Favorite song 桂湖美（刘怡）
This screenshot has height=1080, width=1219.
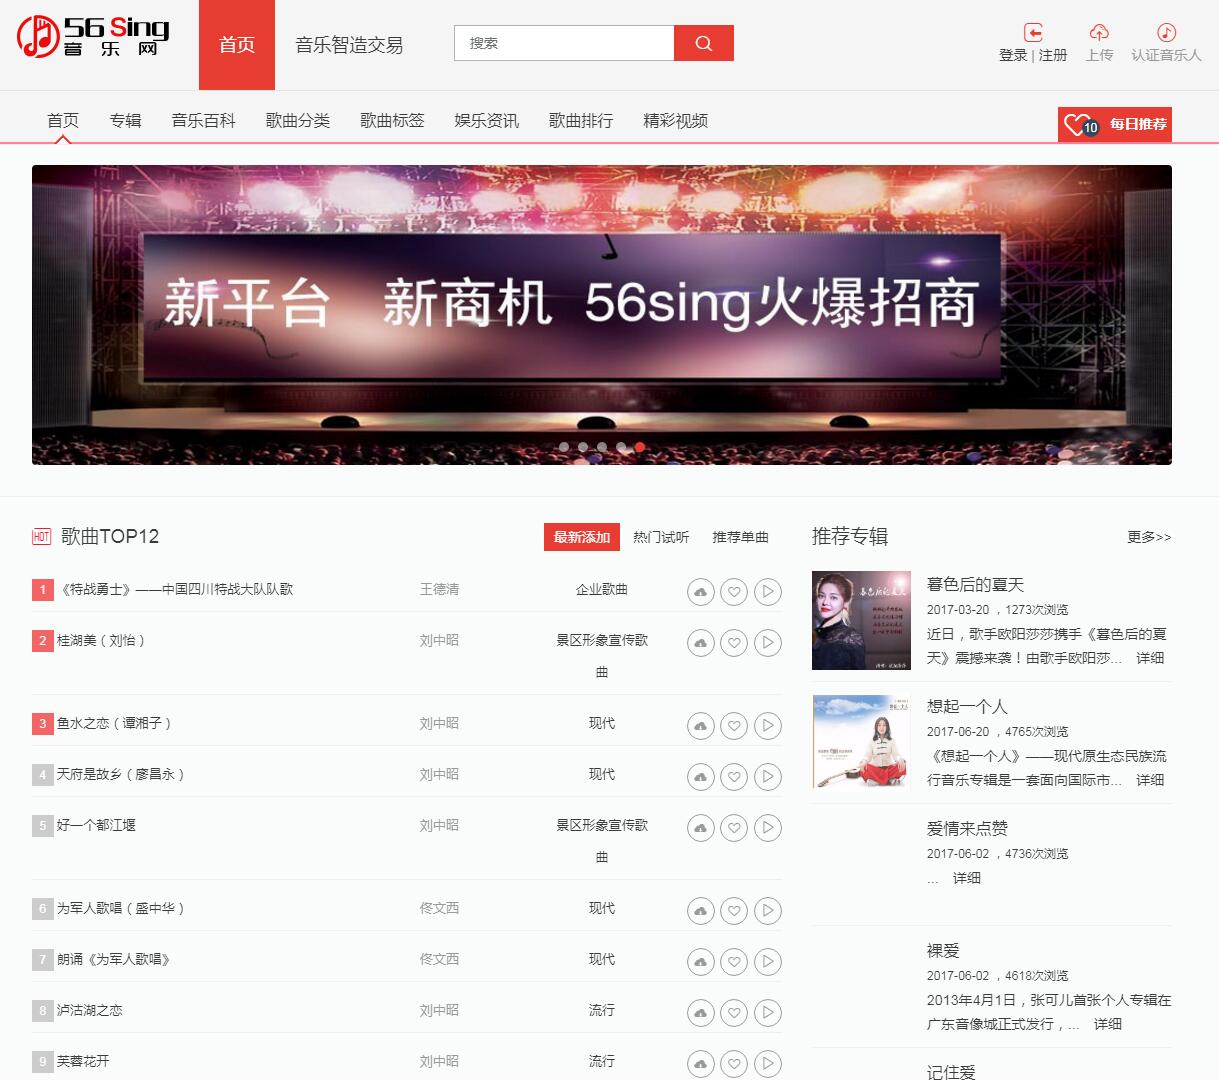click(734, 643)
